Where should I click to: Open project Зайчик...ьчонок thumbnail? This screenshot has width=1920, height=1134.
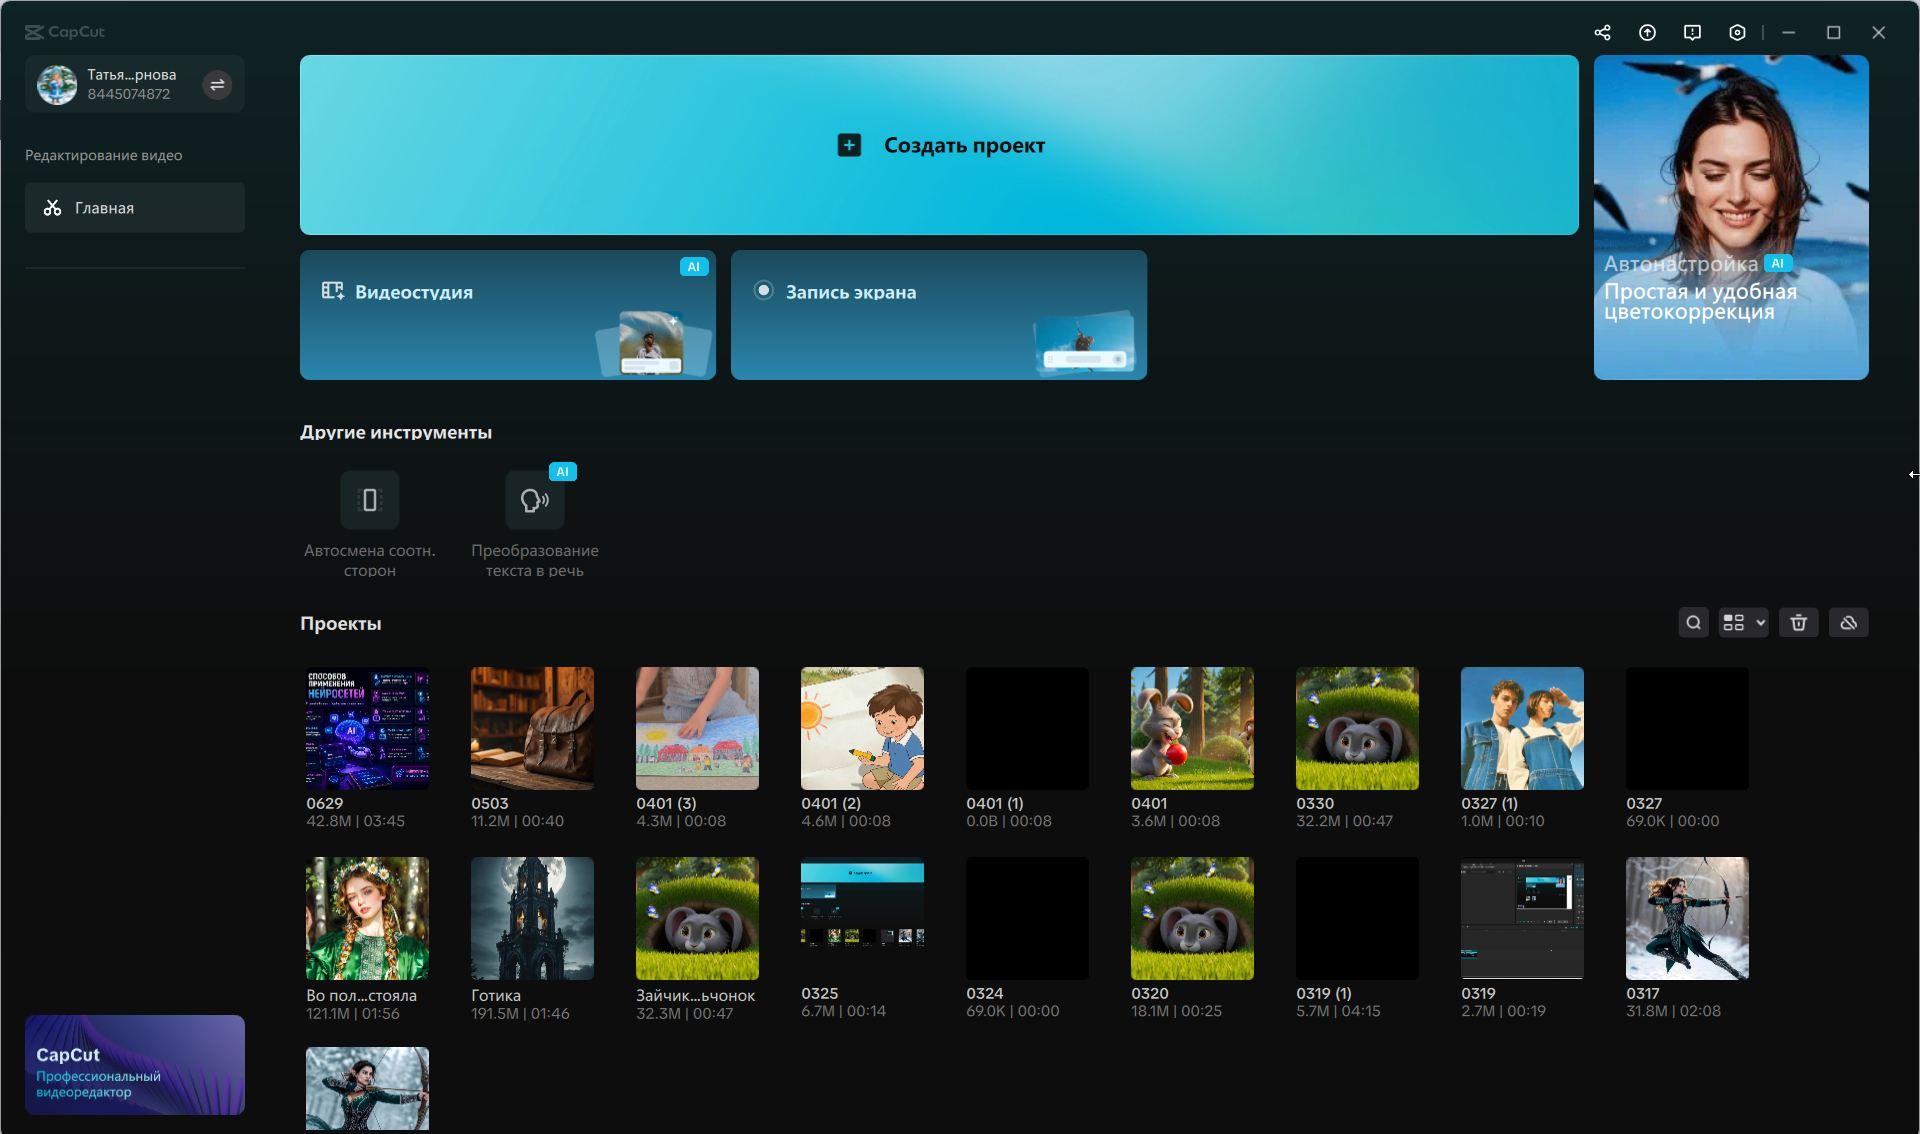(697, 918)
